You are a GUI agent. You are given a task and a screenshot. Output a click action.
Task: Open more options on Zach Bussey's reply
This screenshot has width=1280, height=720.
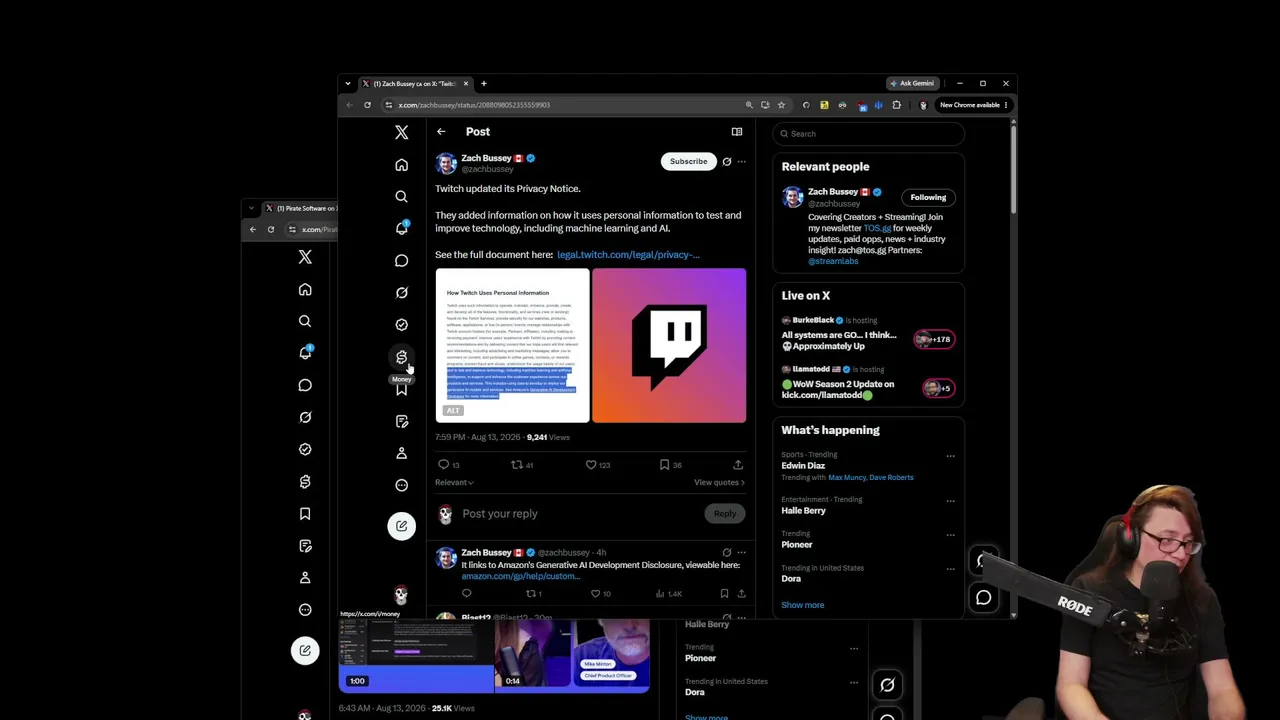point(741,552)
